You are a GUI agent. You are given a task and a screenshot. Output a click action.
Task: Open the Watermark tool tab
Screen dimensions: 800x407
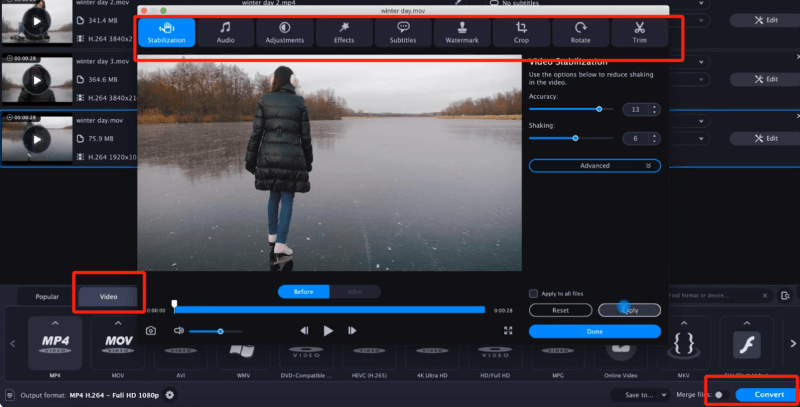tap(462, 33)
